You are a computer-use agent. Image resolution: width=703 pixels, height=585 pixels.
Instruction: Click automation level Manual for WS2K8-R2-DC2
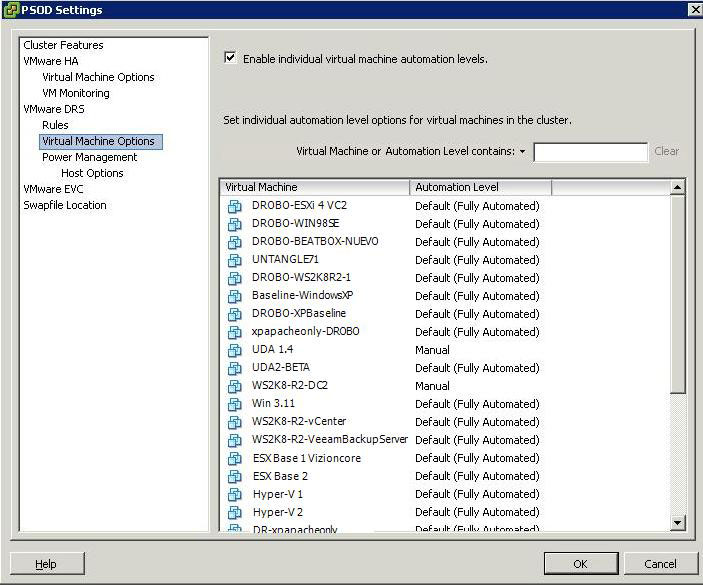pyautogui.click(x=432, y=386)
